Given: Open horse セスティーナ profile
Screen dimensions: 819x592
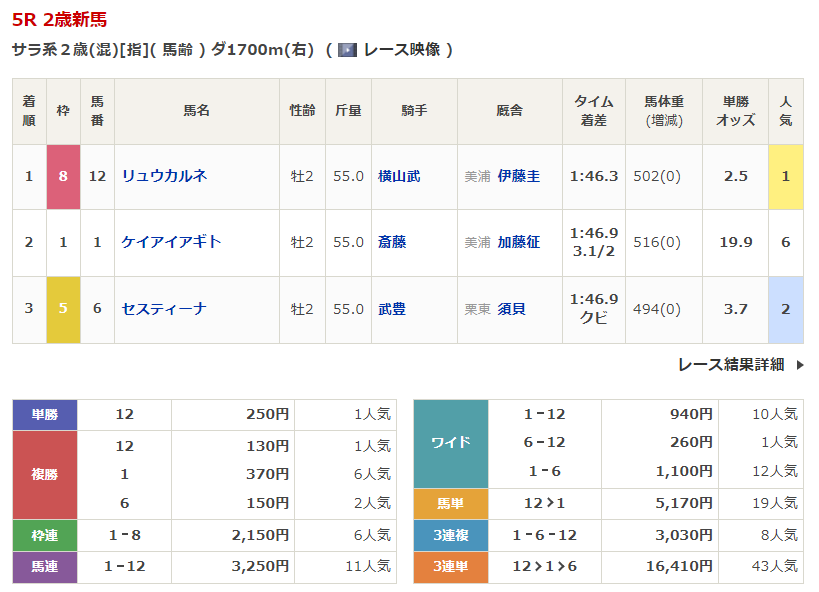Looking at the screenshot, I should coord(164,309).
